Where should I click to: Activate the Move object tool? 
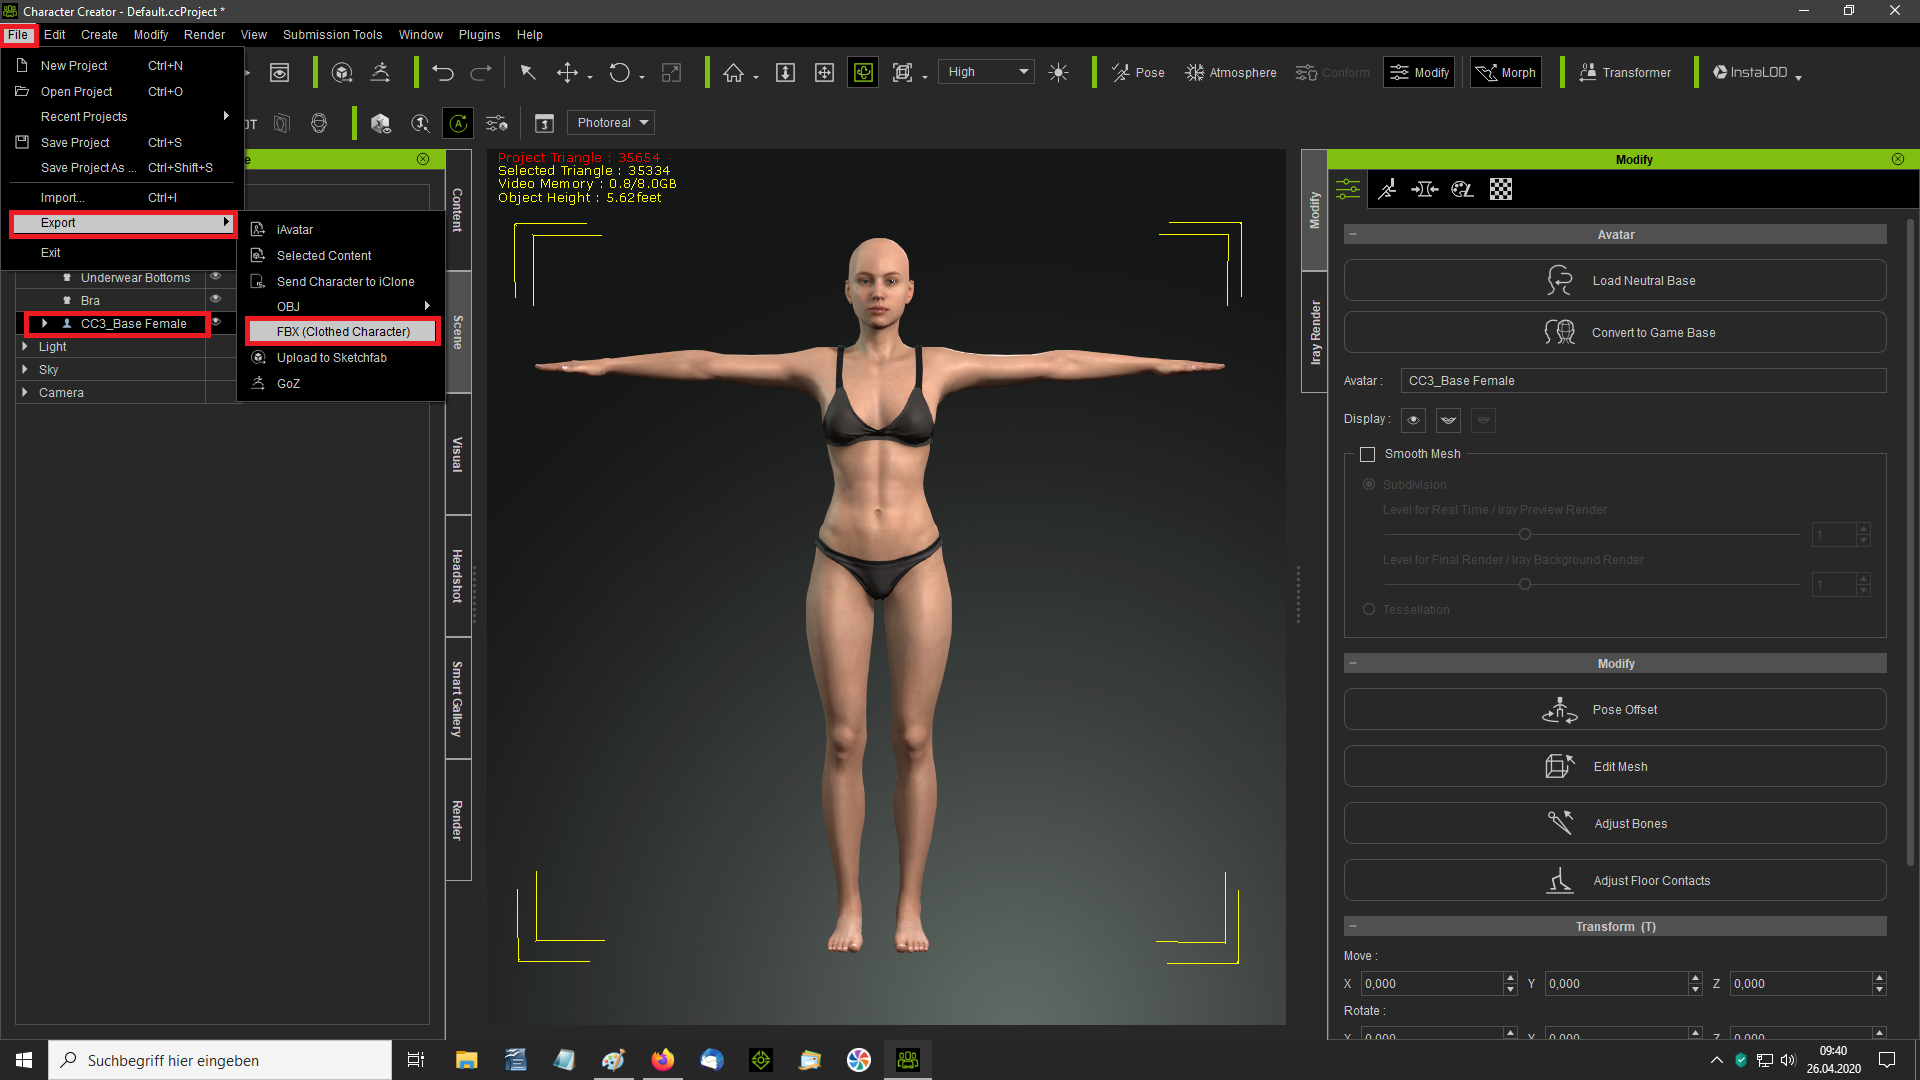coord(567,73)
